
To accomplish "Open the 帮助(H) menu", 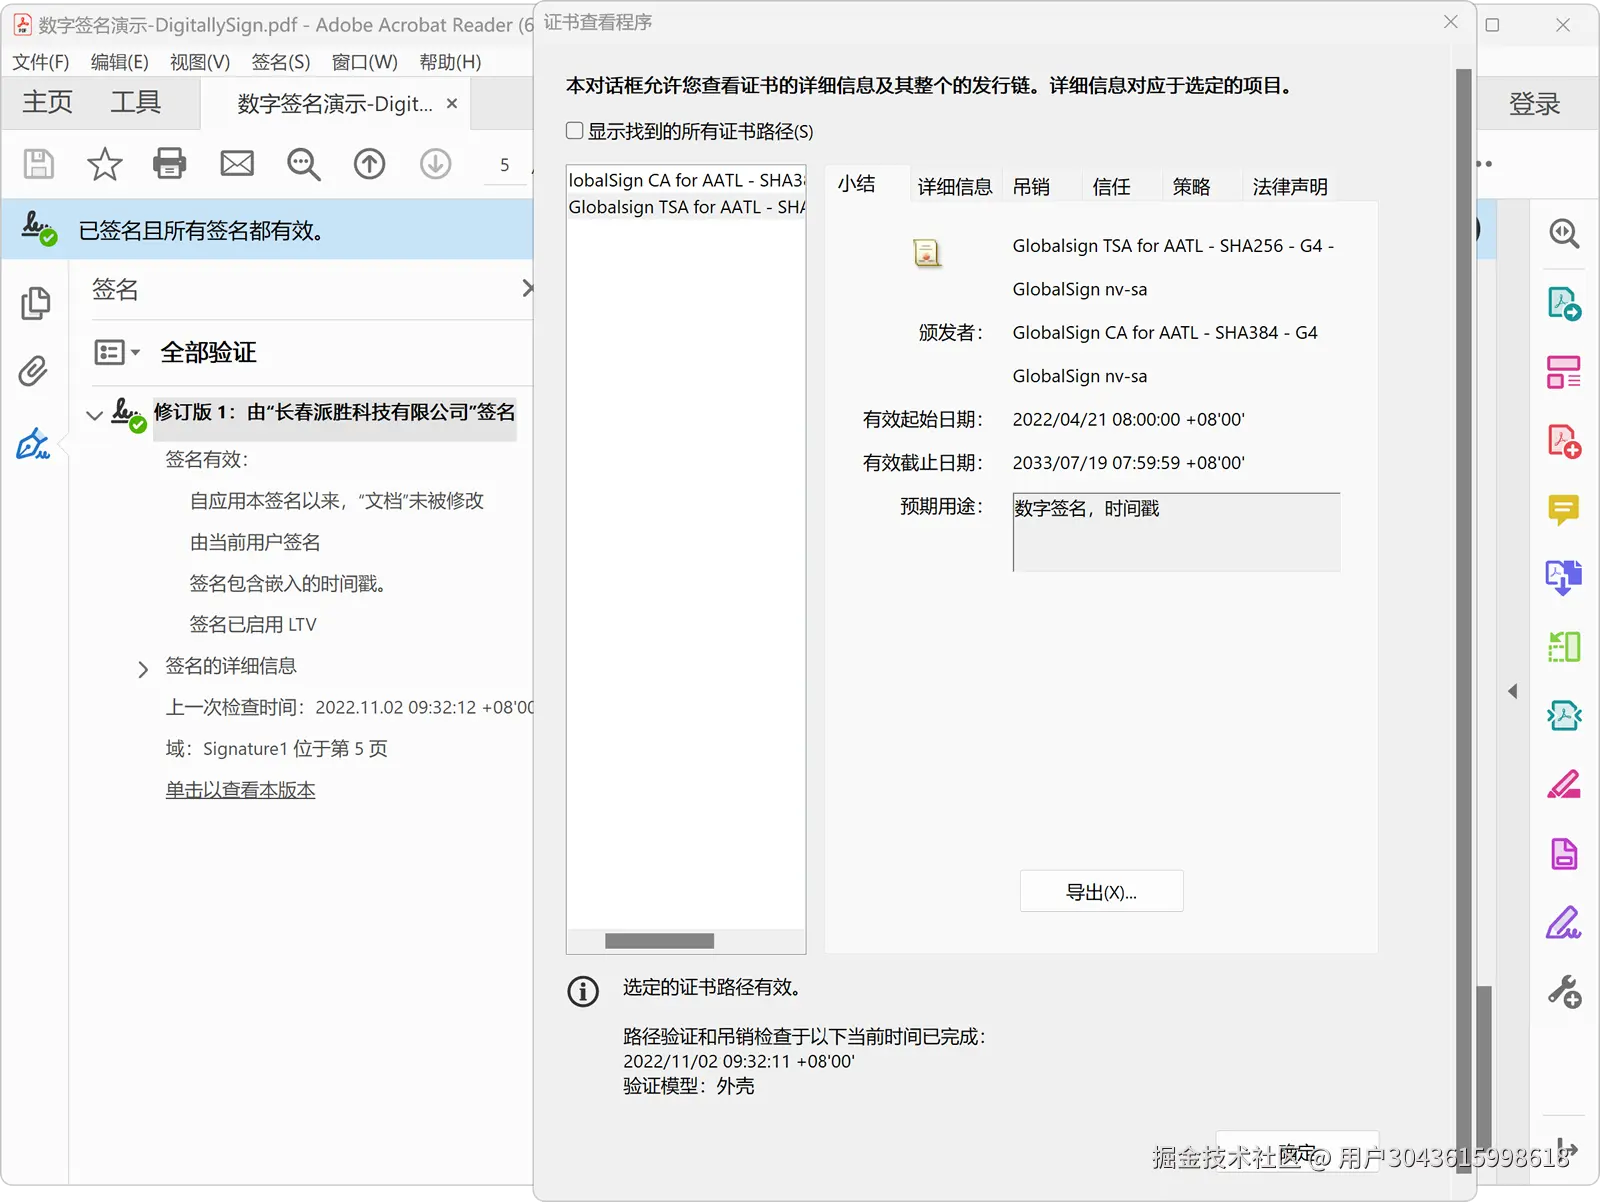I will click(x=450, y=62).
